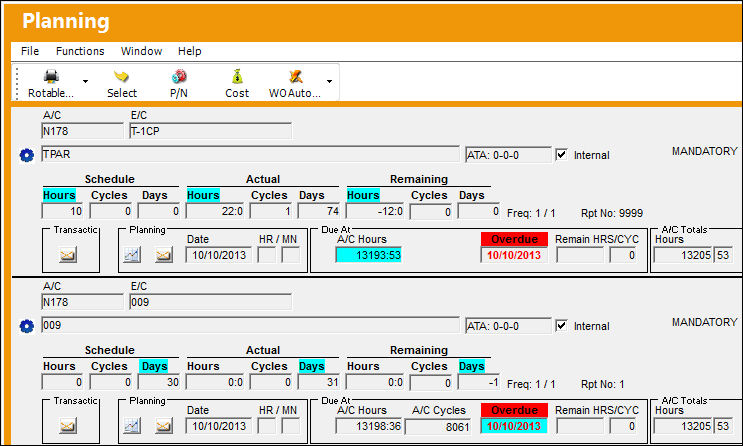Open the Functions menu

80,51
